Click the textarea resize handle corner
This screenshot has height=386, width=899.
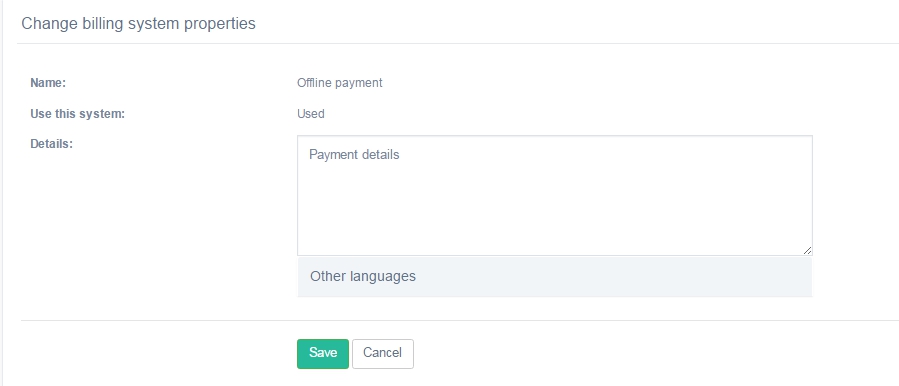click(x=807, y=250)
